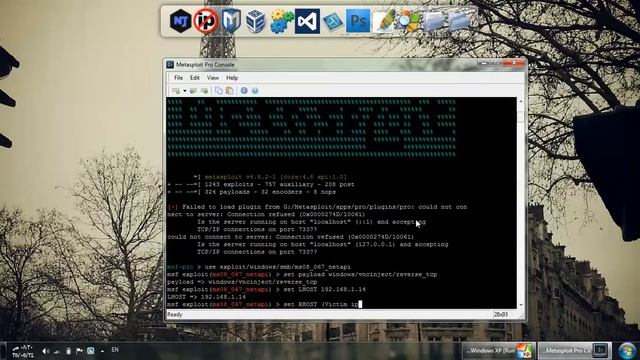This screenshot has width=640, height=360.
Task: Open the NT hexagon icon in the dock
Action: point(180,21)
